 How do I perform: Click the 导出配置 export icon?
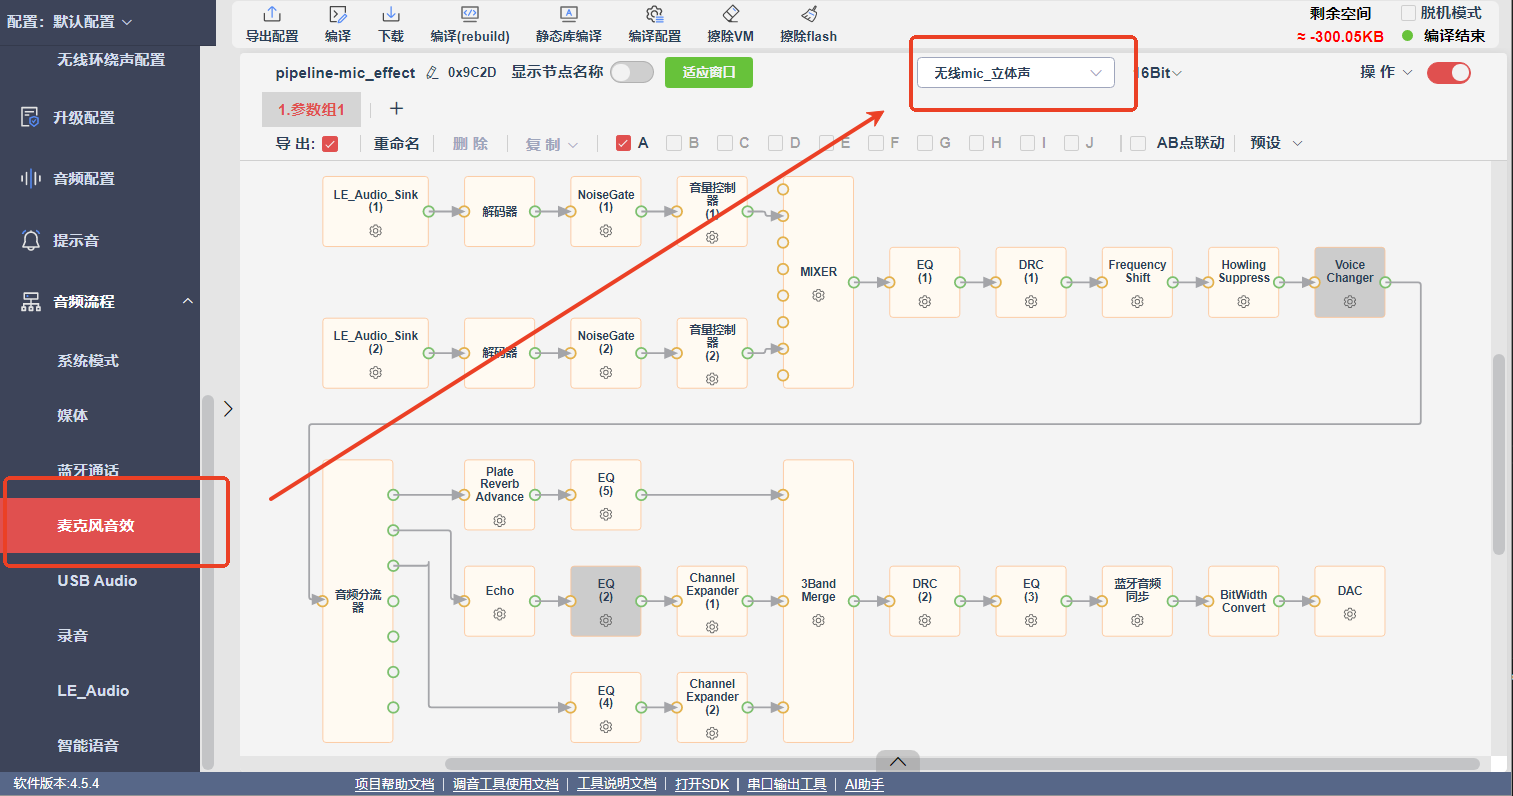coord(272,14)
